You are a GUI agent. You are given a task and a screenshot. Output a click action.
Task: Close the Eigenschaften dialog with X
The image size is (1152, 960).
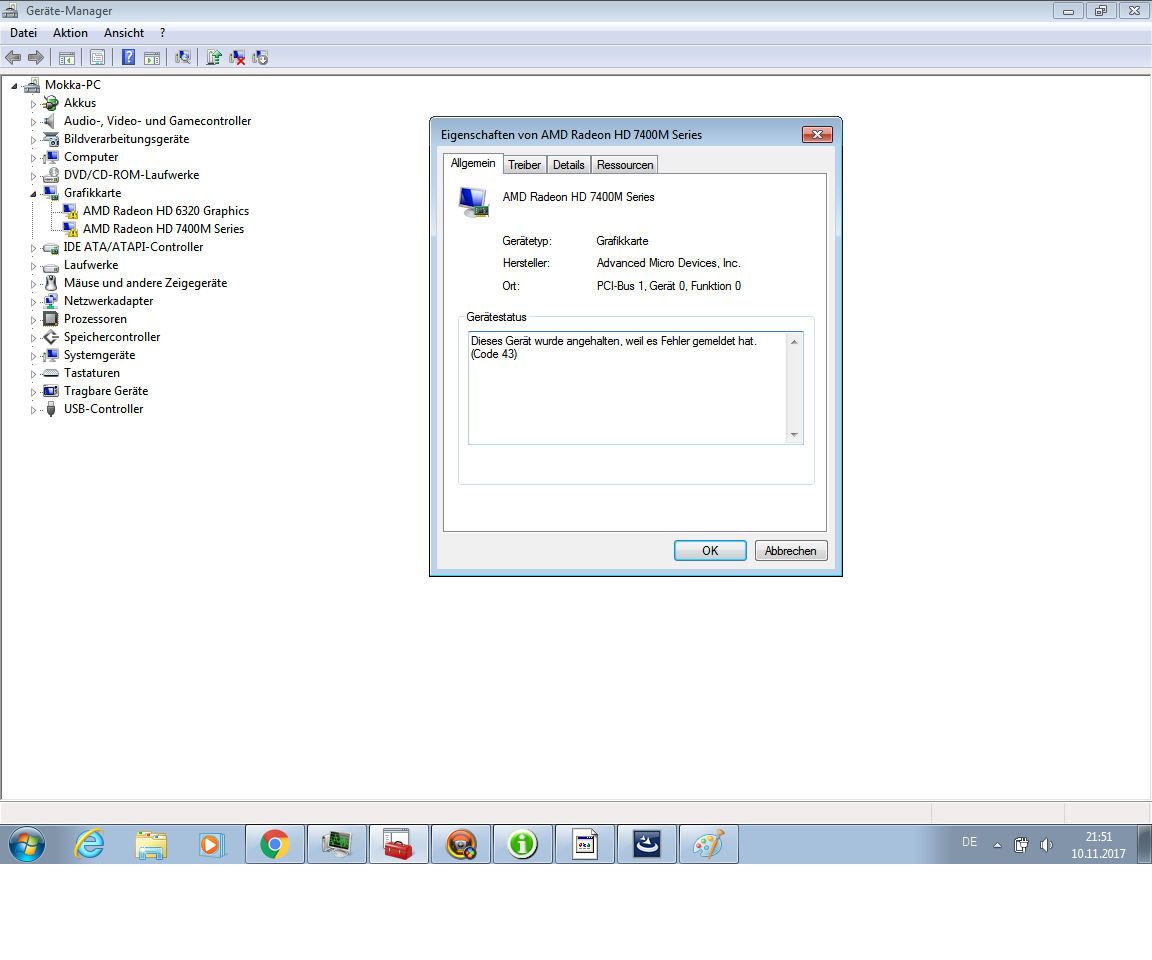(x=817, y=134)
